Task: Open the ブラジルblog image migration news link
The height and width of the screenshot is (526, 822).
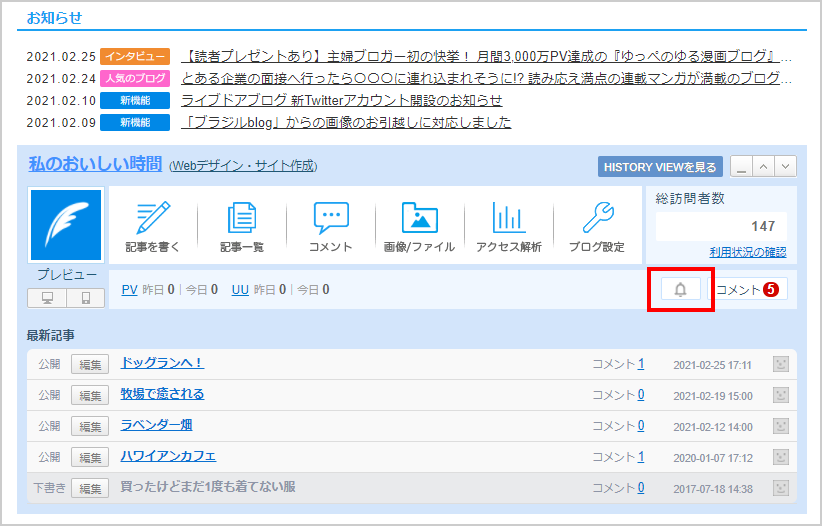Action: [x=346, y=122]
